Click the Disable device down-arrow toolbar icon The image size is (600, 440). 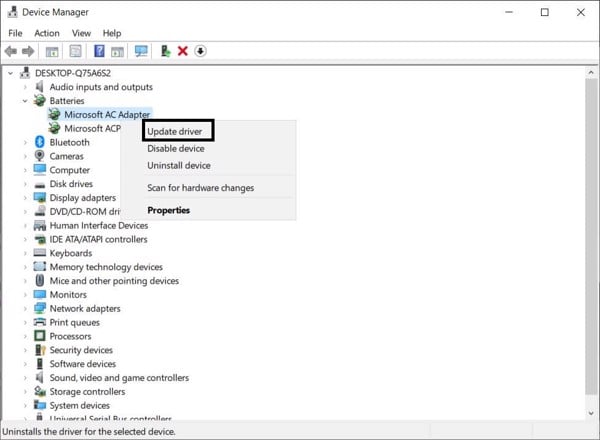click(200, 51)
